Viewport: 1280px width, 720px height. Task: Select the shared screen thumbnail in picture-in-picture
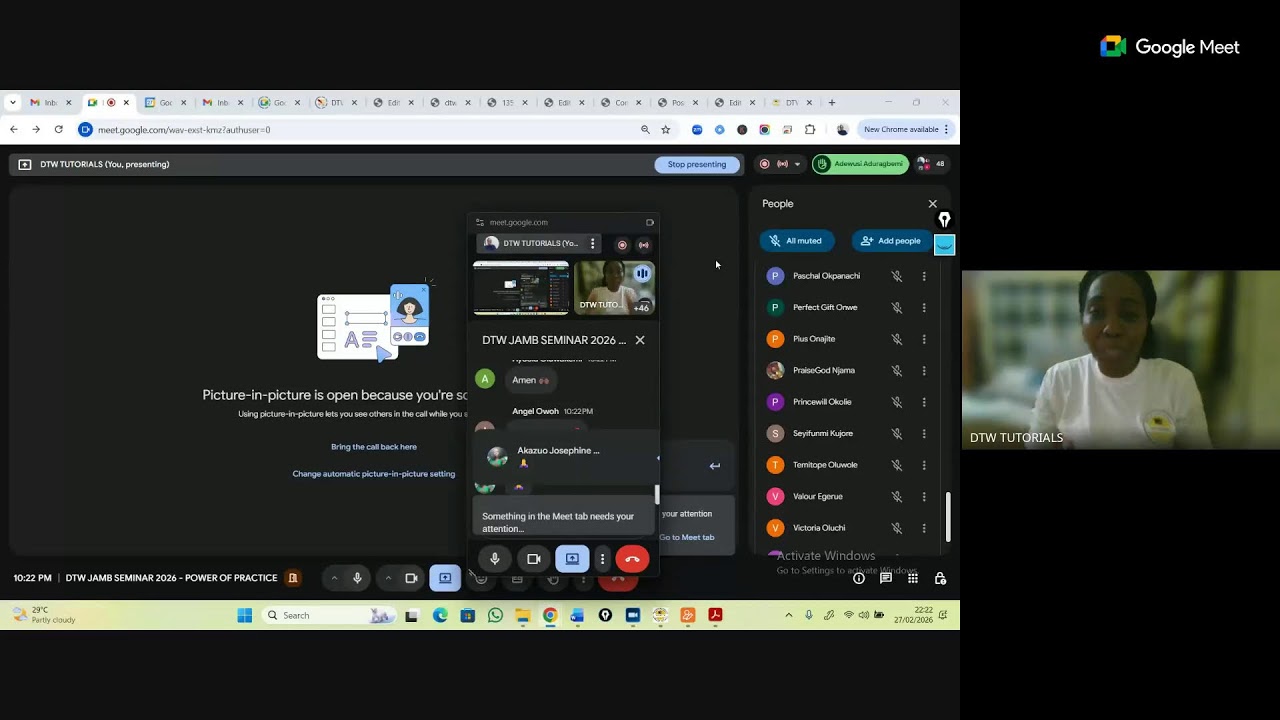pos(521,287)
